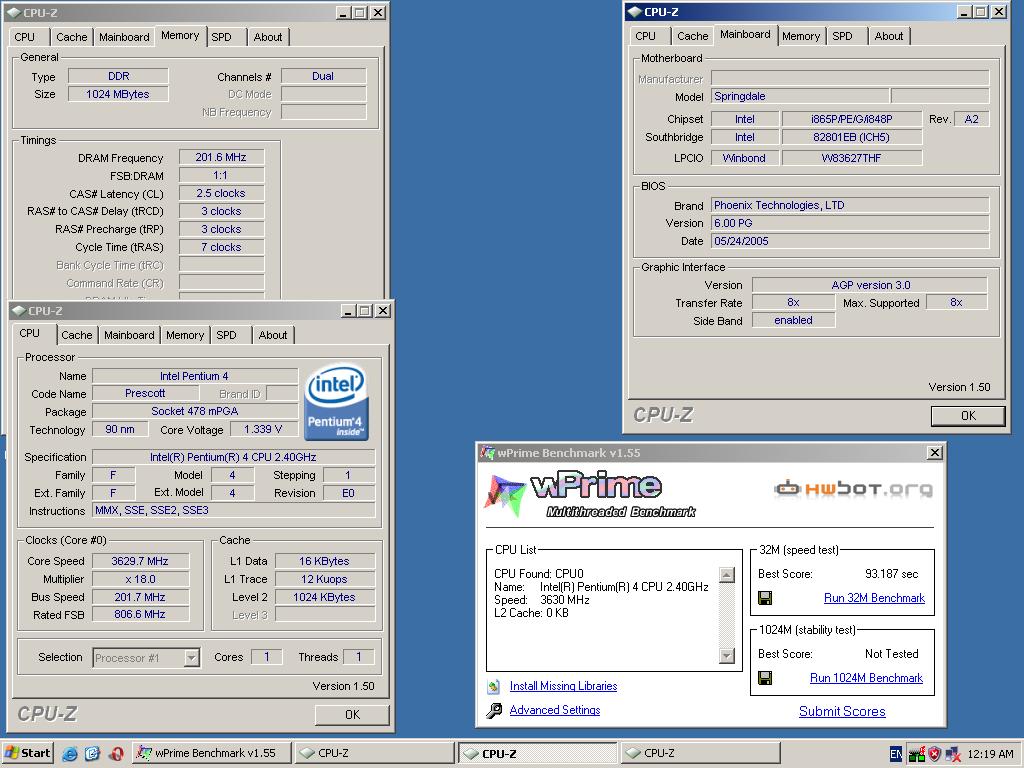Click the hwbot.org logo in wPrime

pos(854,488)
